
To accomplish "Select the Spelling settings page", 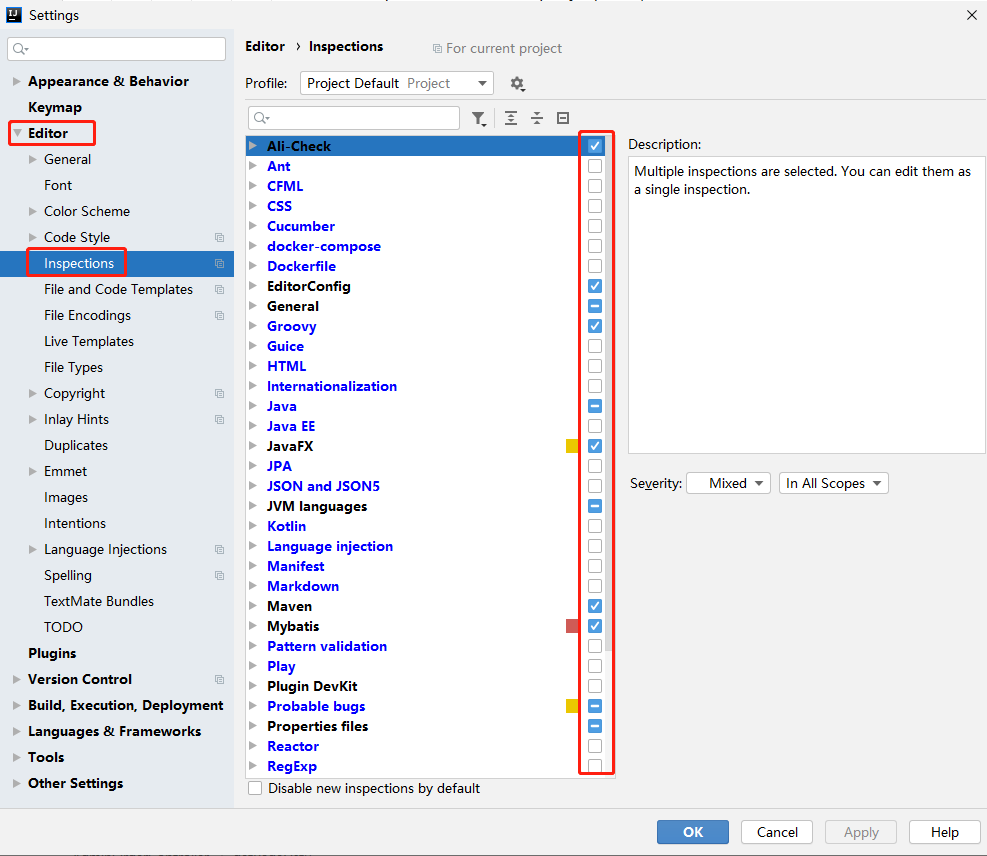I will click(68, 575).
